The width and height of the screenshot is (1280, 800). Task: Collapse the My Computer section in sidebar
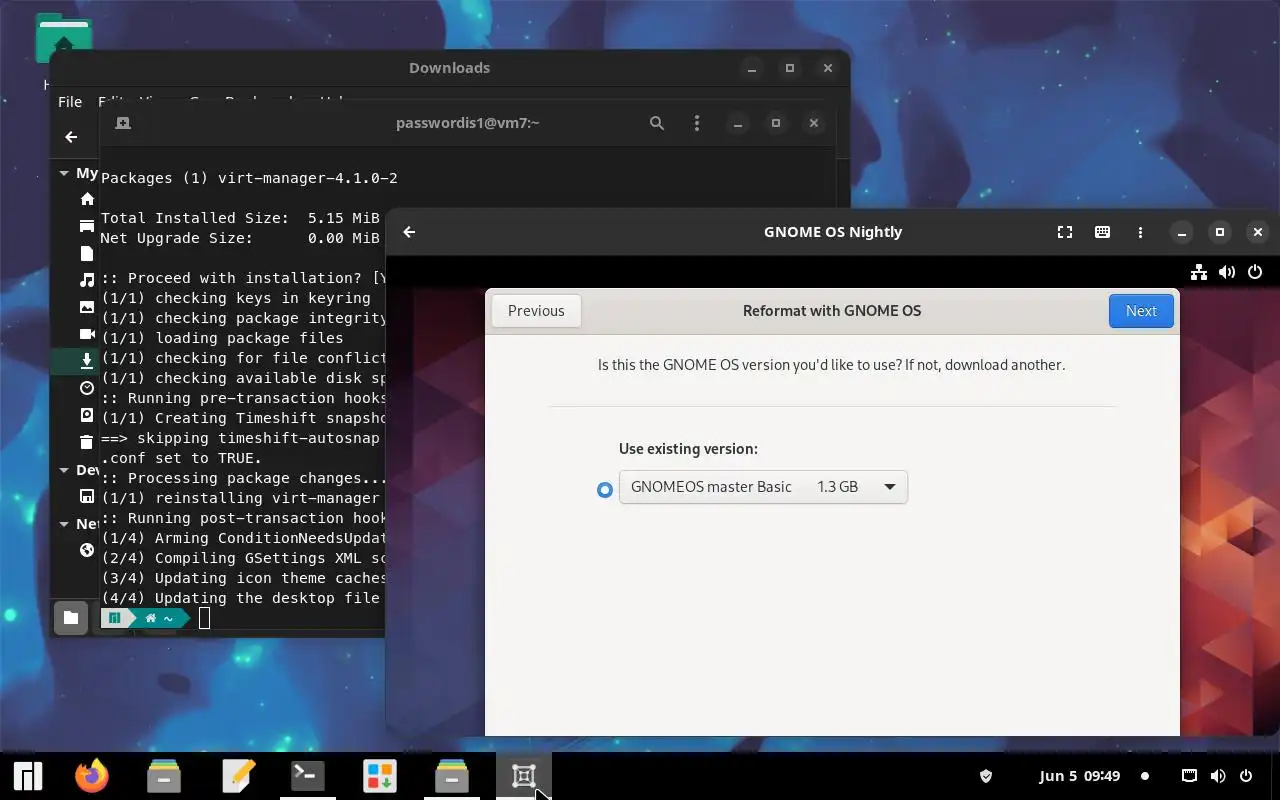pyautogui.click(x=65, y=173)
